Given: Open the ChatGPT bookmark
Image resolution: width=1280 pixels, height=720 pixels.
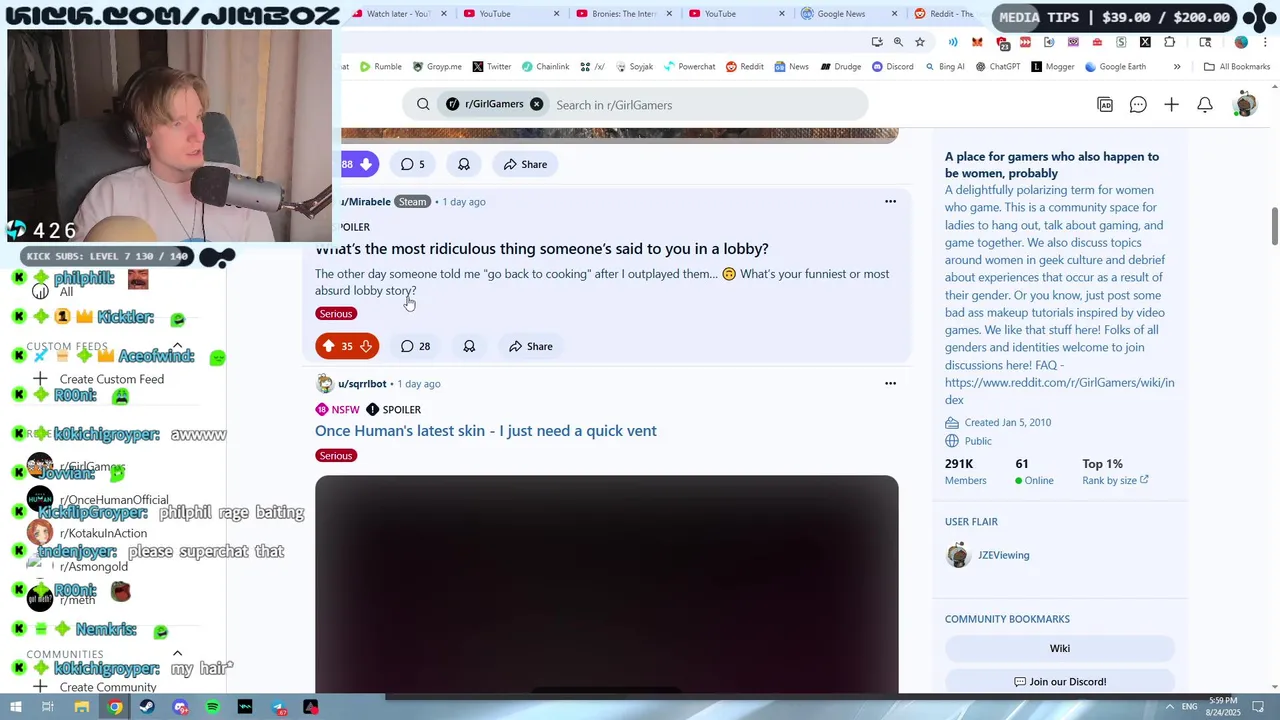Looking at the screenshot, I should click(997, 67).
